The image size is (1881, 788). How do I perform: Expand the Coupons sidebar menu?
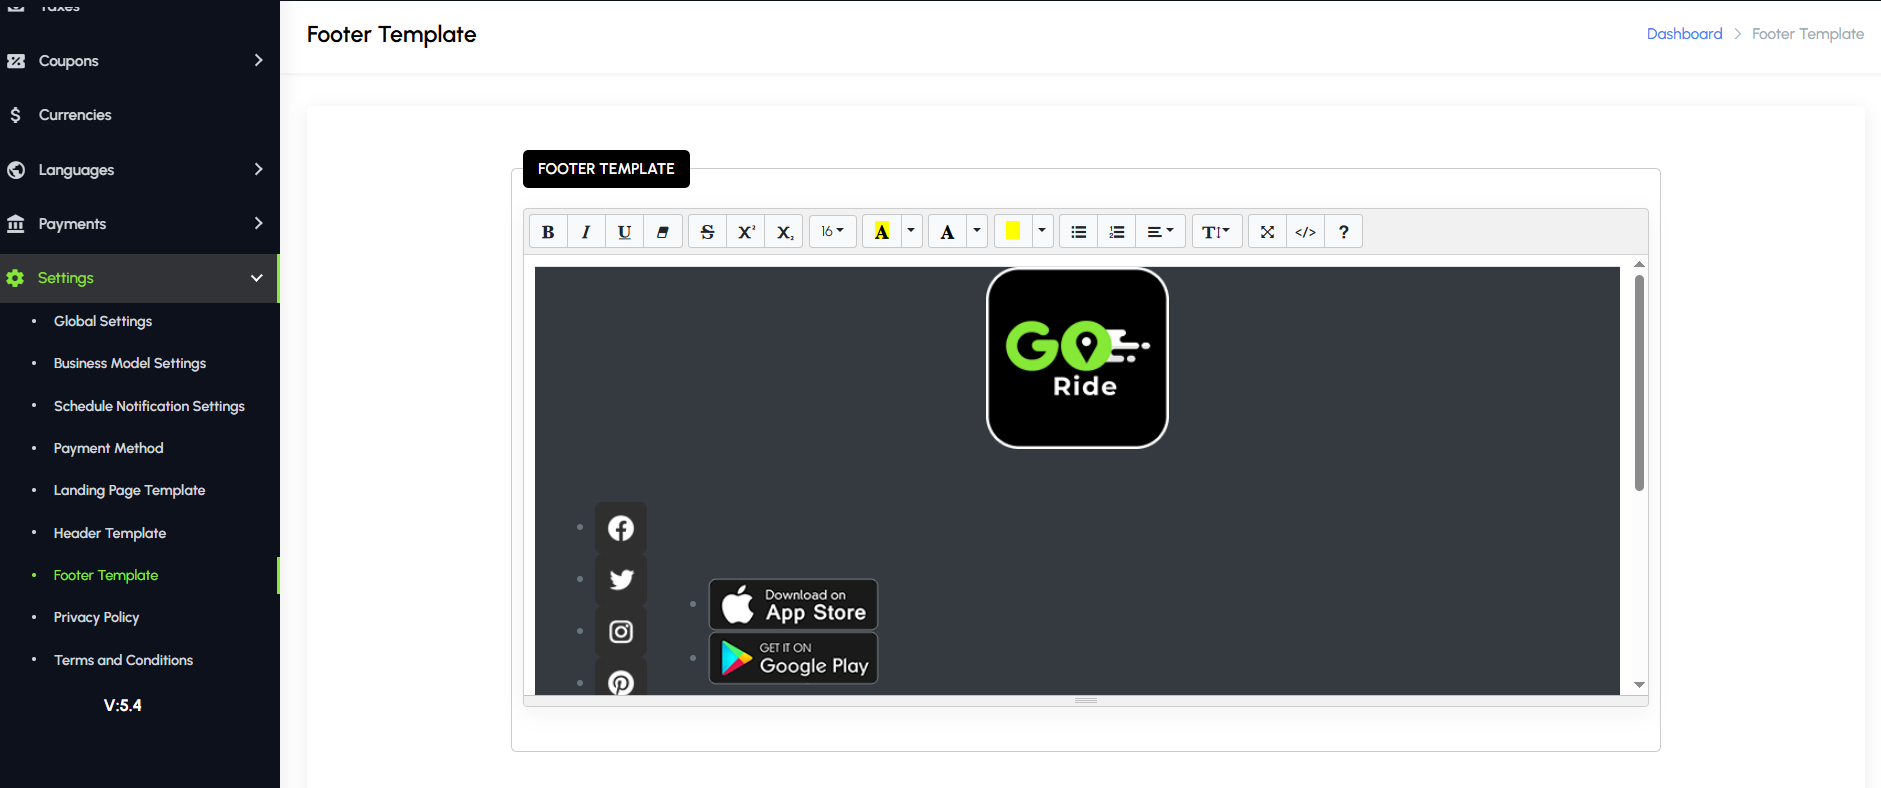[x=139, y=61]
